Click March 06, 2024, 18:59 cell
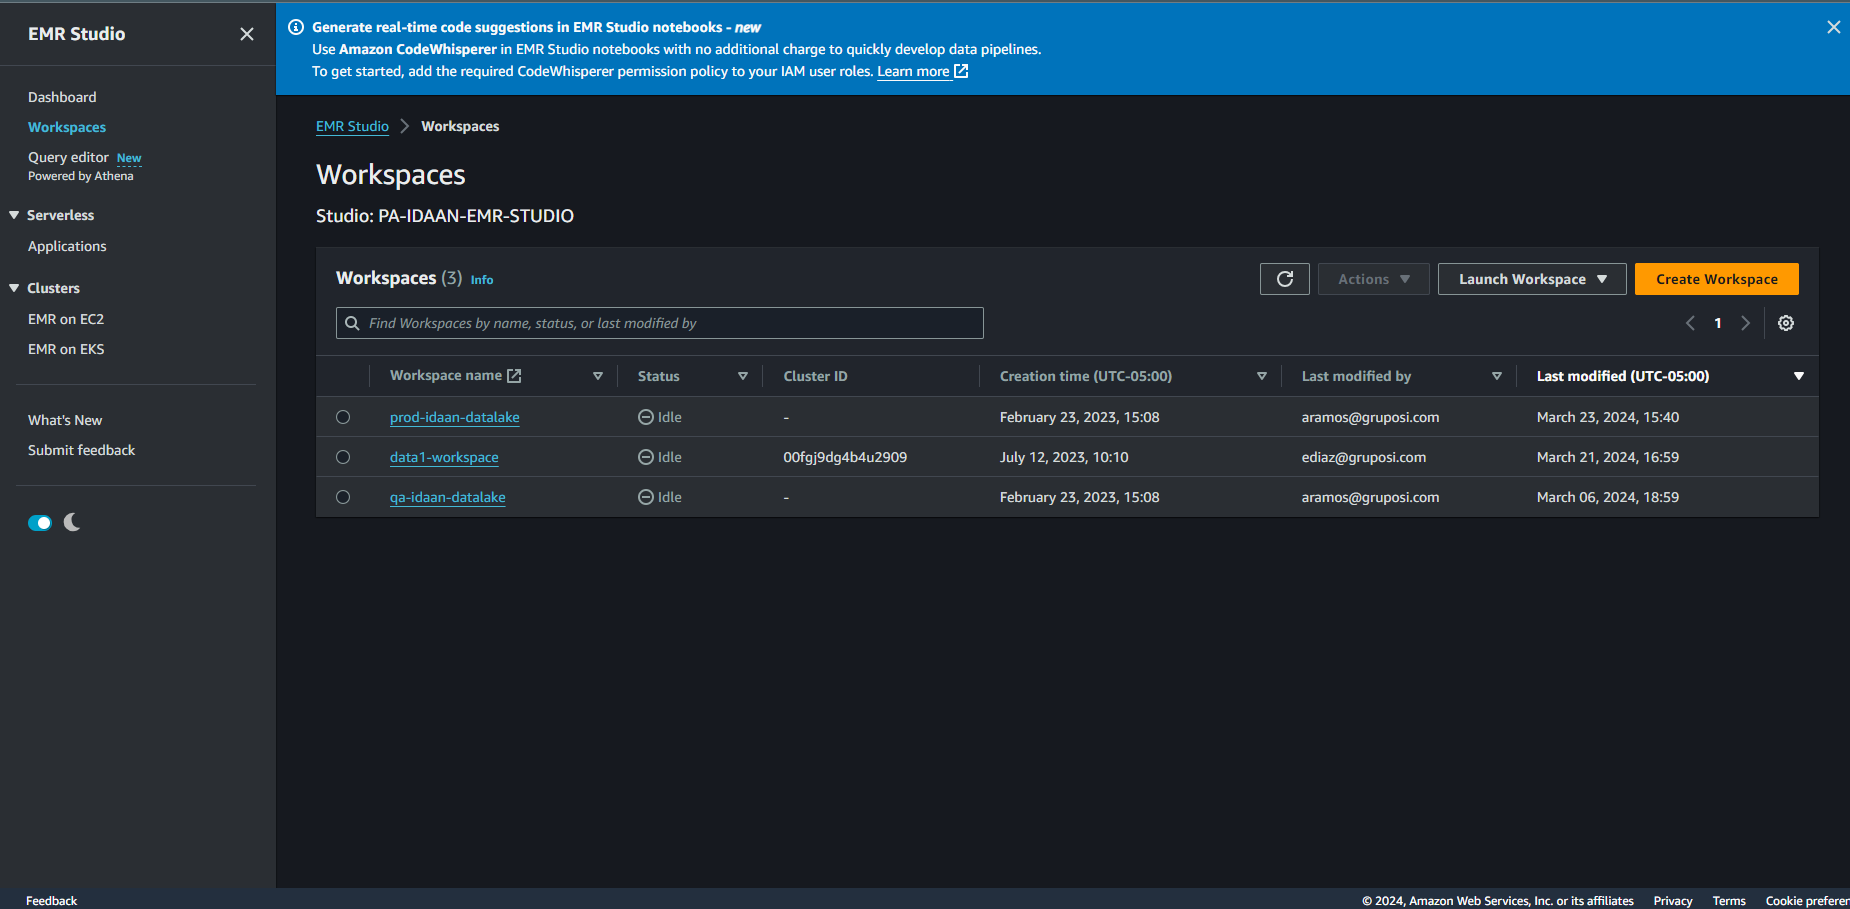Image resolution: width=1850 pixels, height=909 pixels. click(x=1608, y=497)
